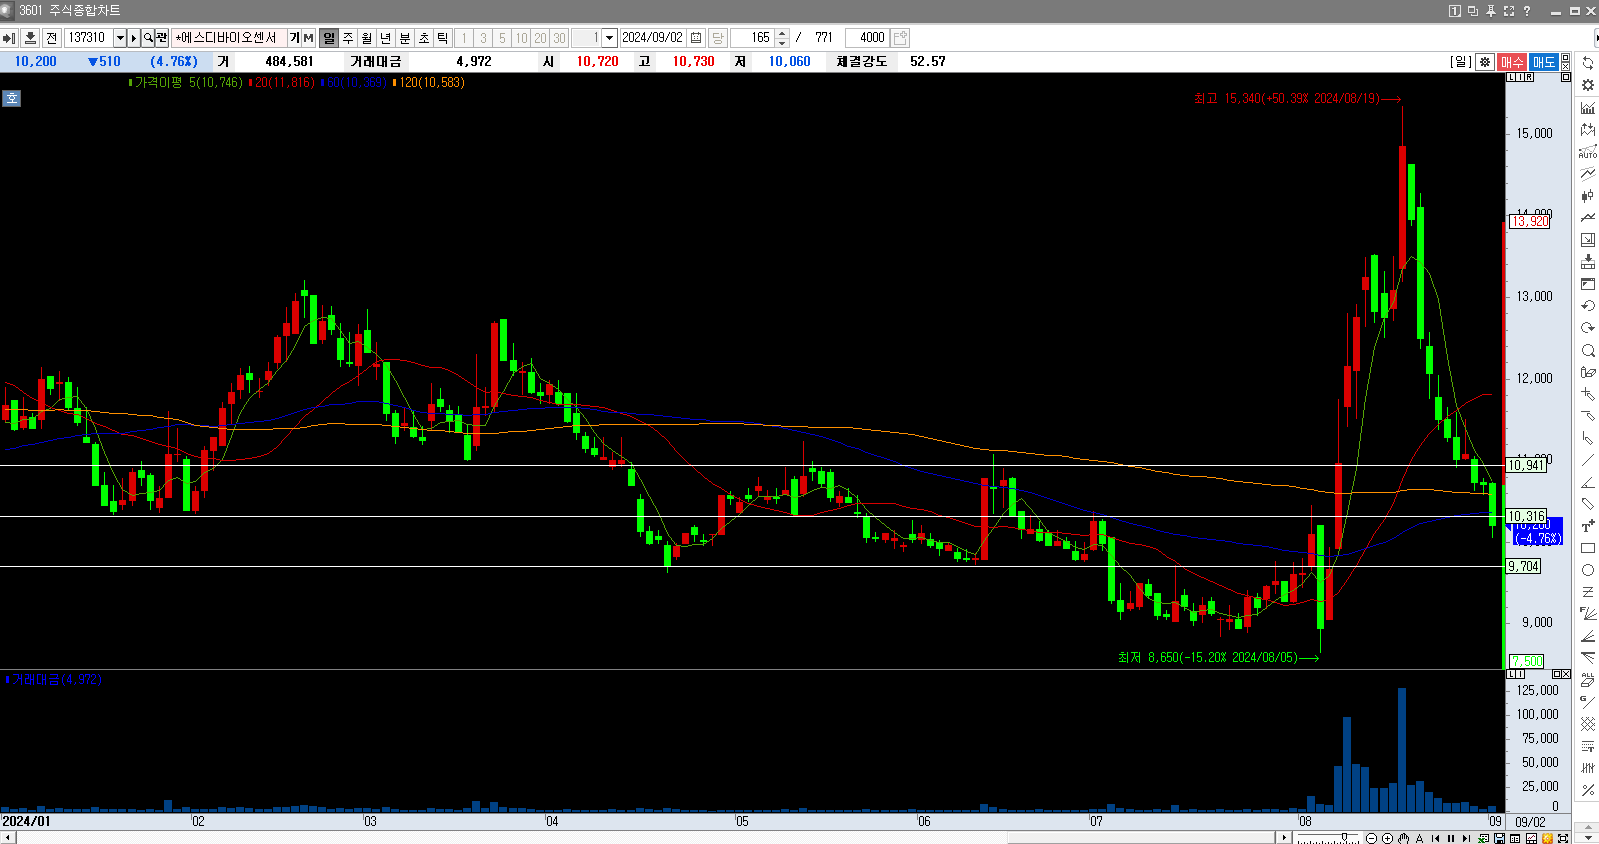The image size is (1599, 844).
Task: Click the zoom-out minus icon in the bottom bar
Action: (1371, 838)
